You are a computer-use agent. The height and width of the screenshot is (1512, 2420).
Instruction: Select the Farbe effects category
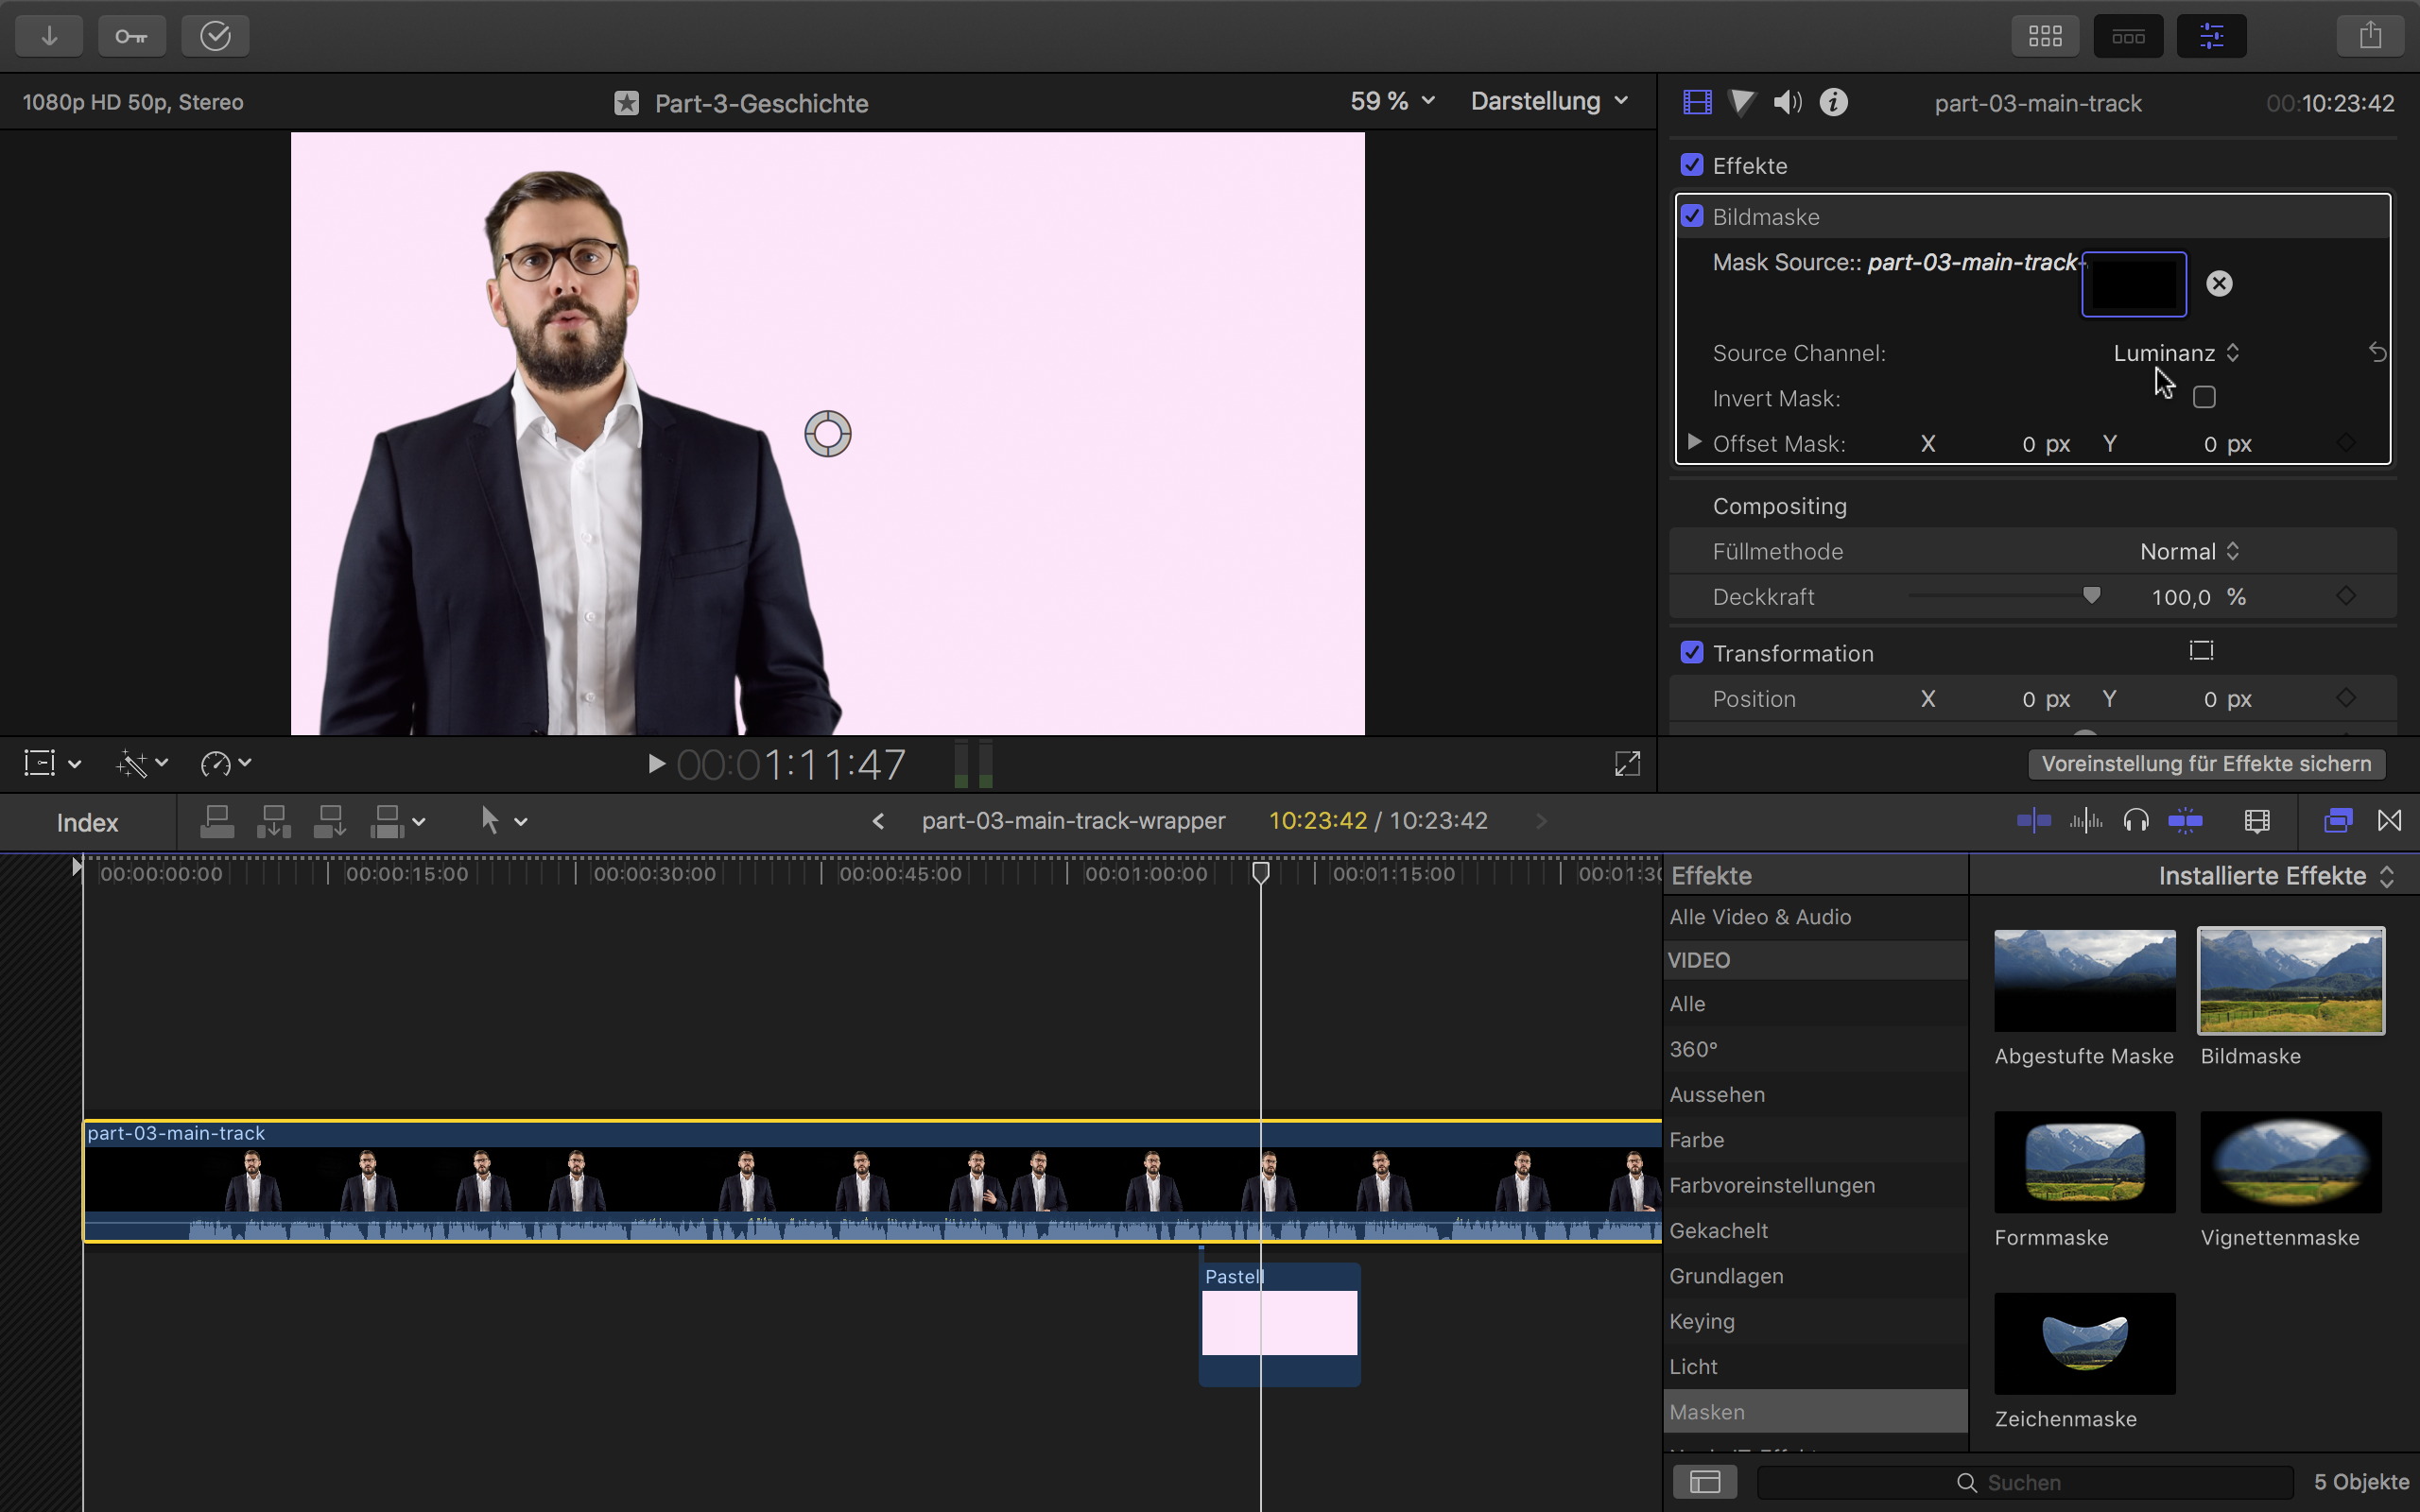point(1815,1140)
